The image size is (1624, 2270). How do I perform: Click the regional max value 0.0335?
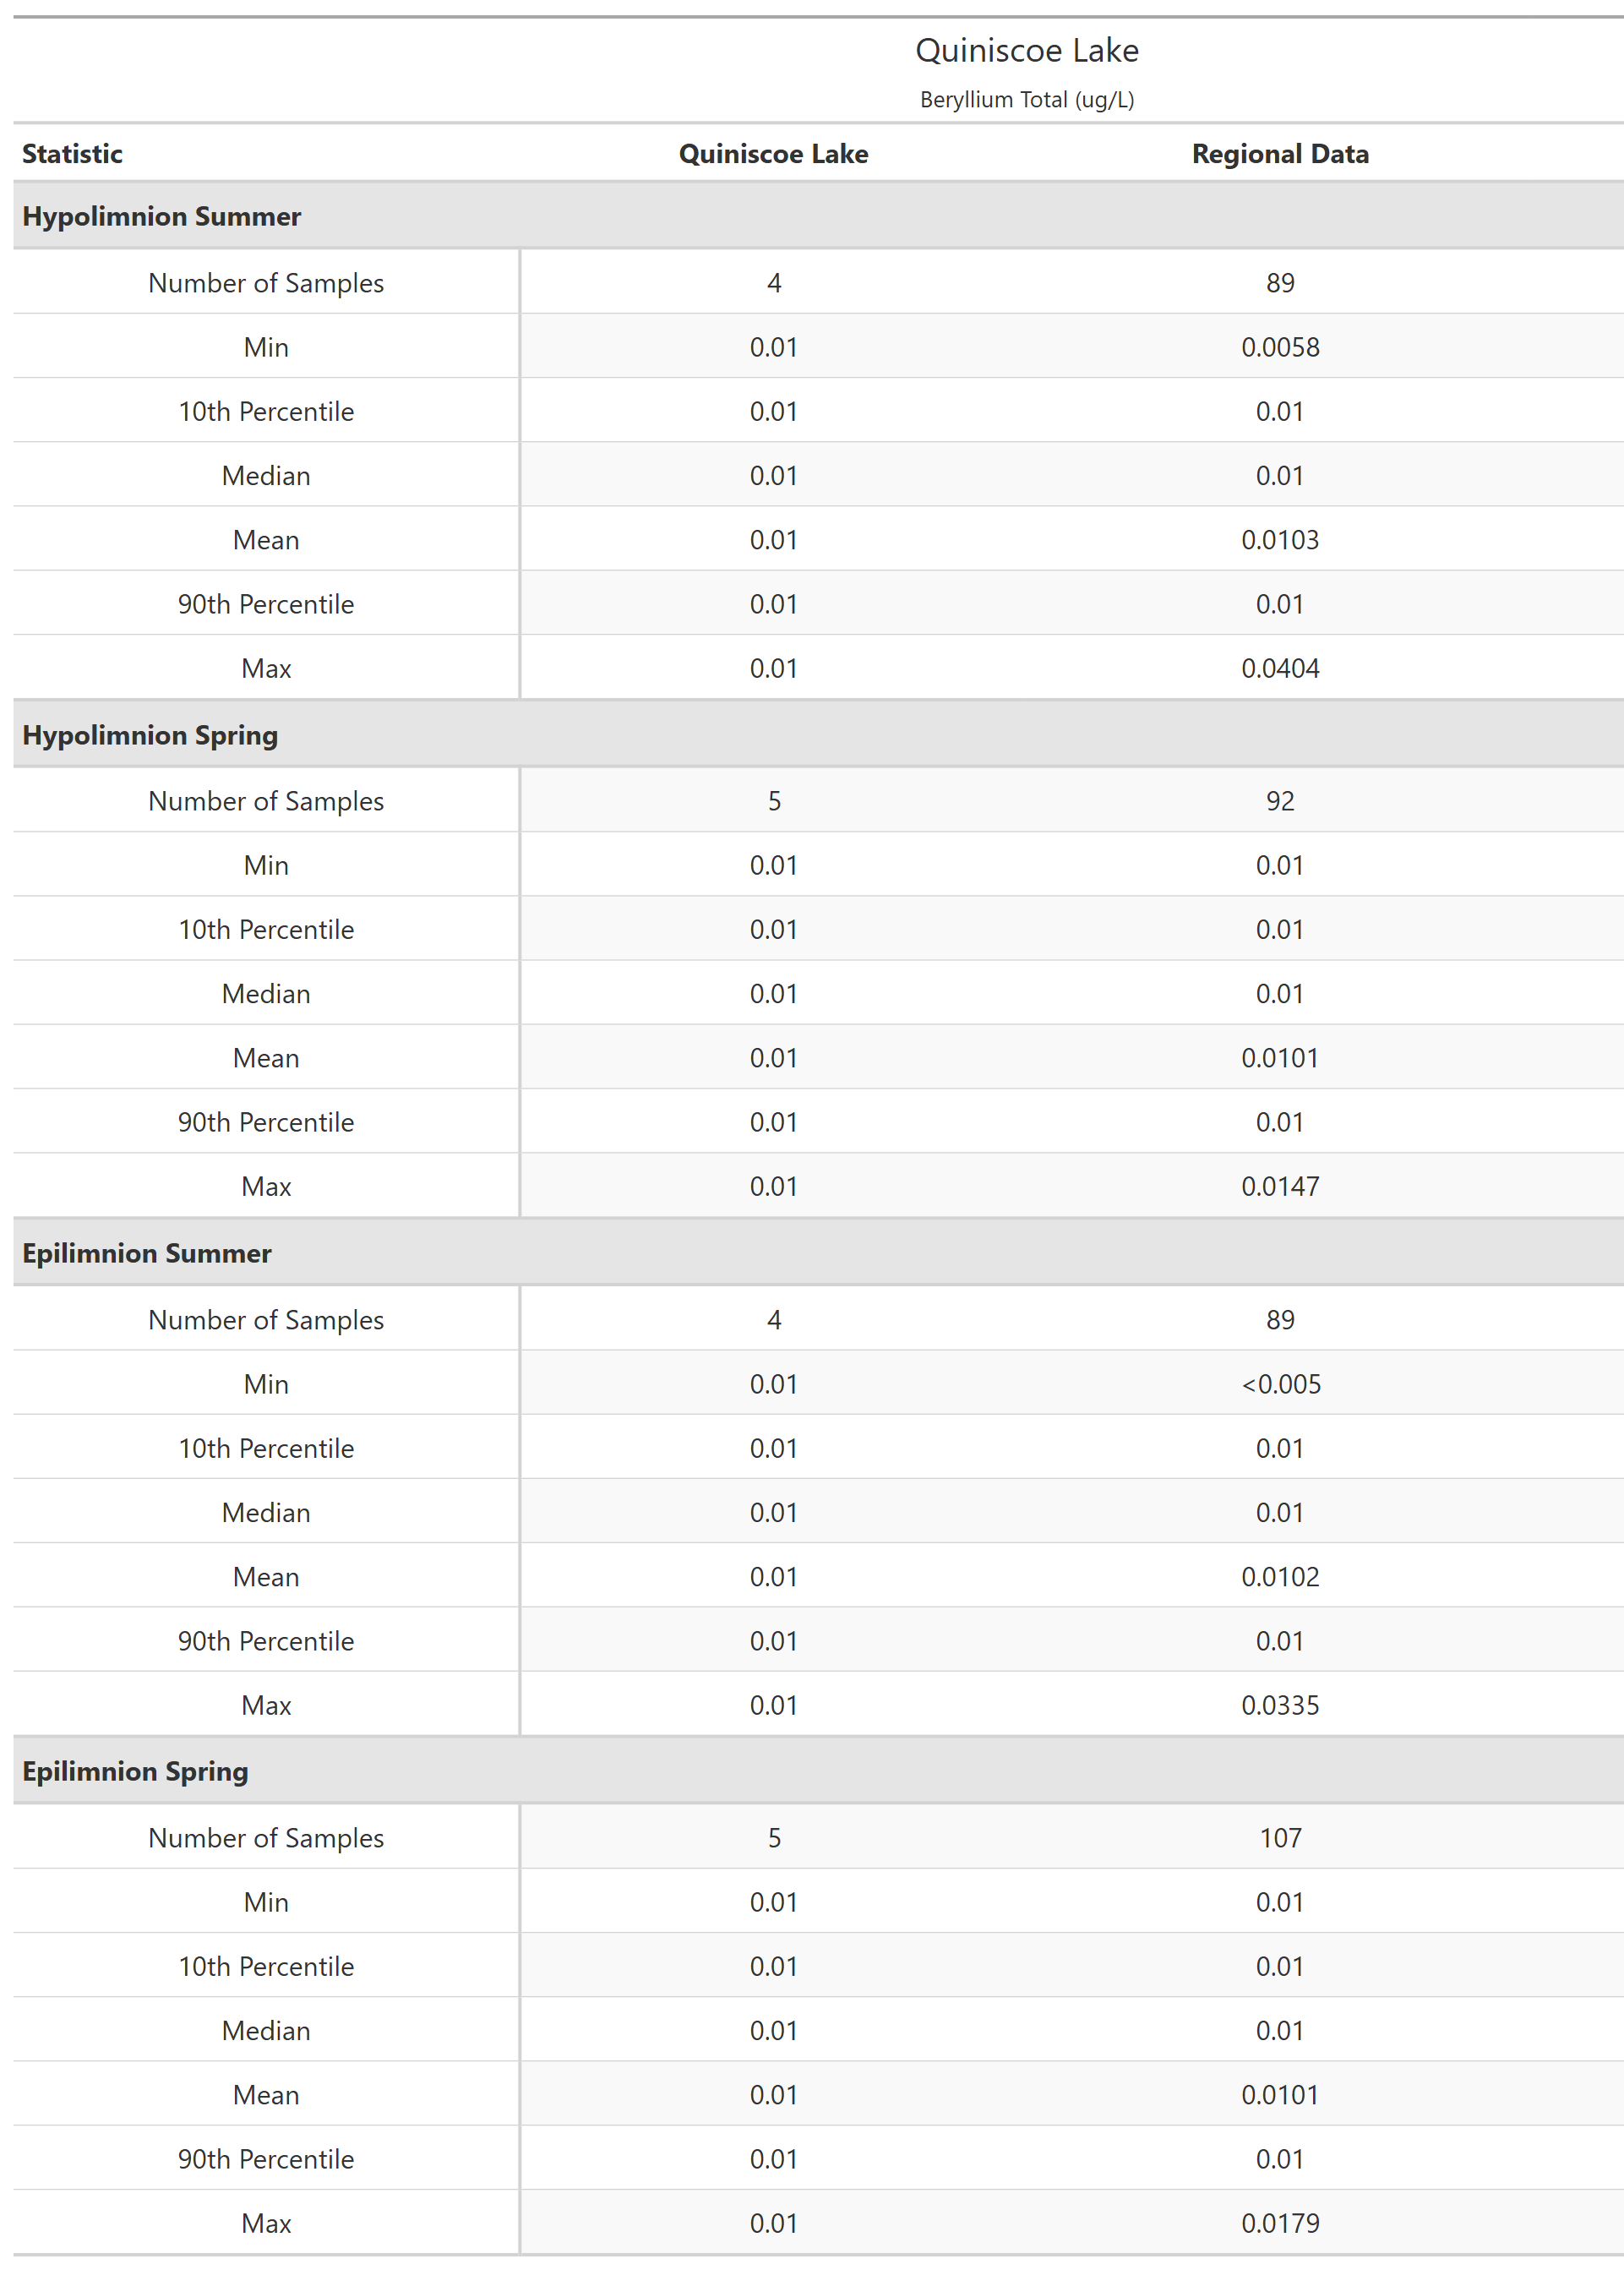tap(1279, 1705)
